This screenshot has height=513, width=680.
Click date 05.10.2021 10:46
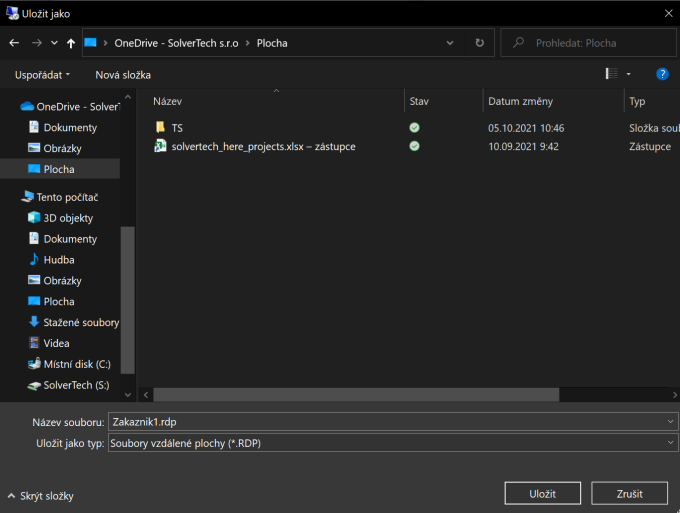pyautogui.click(x=526, y=128)
